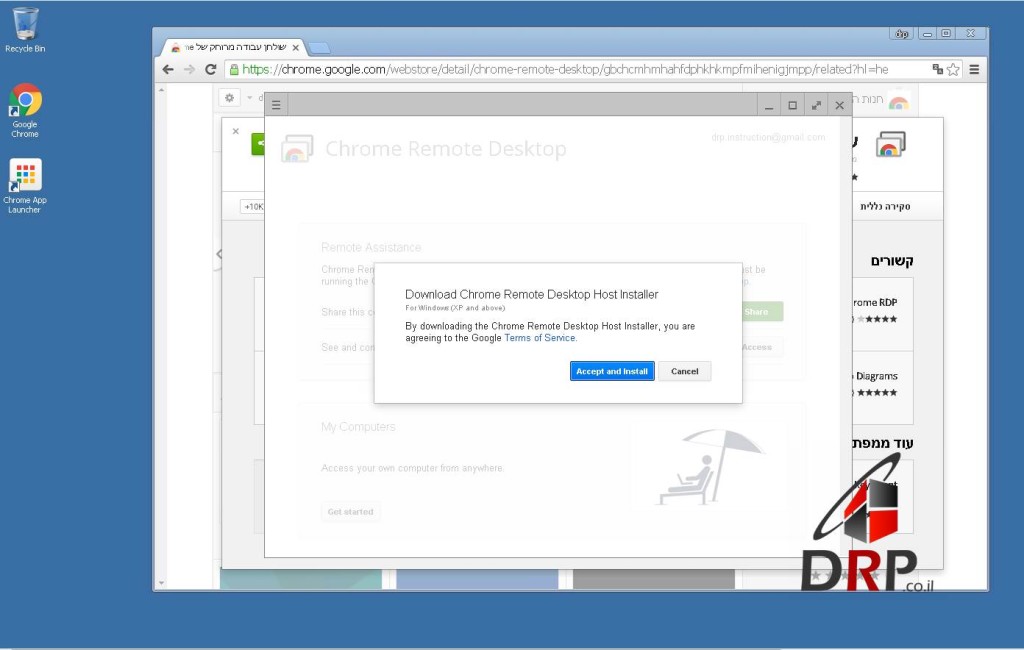Open the Terms of Service link

point(540,338)
